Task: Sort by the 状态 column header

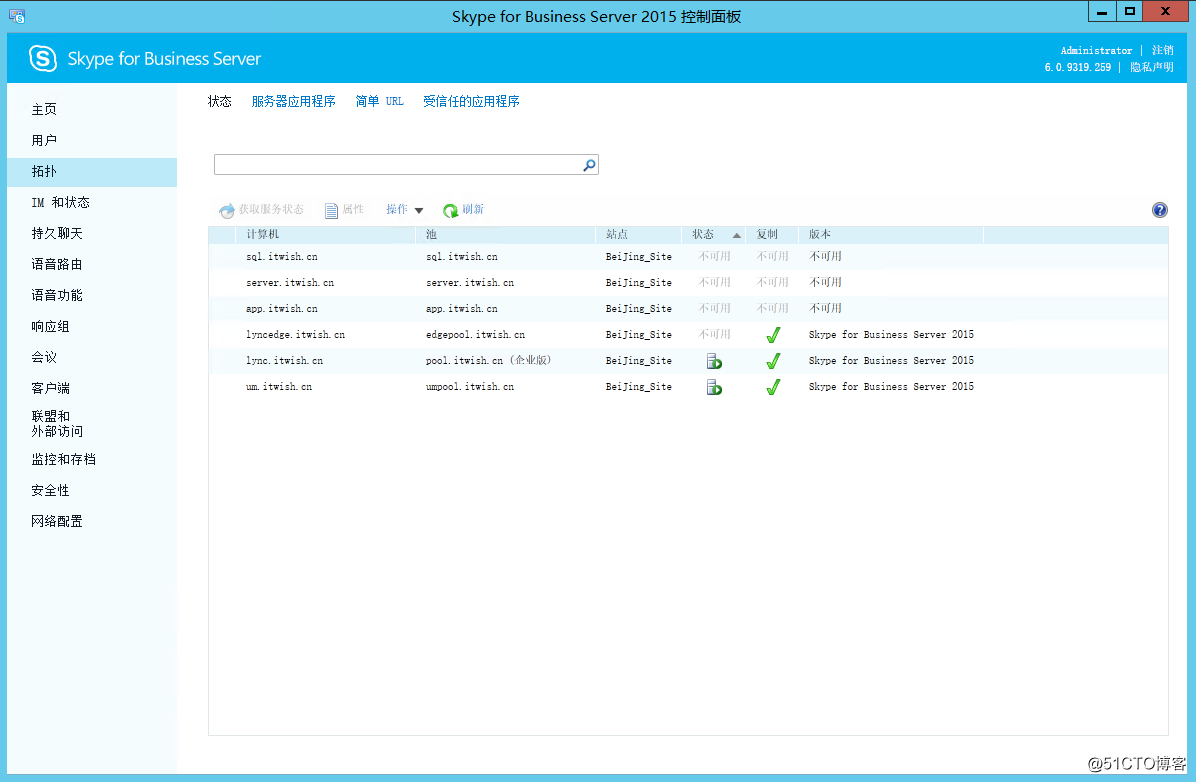Action: point(712,235)
